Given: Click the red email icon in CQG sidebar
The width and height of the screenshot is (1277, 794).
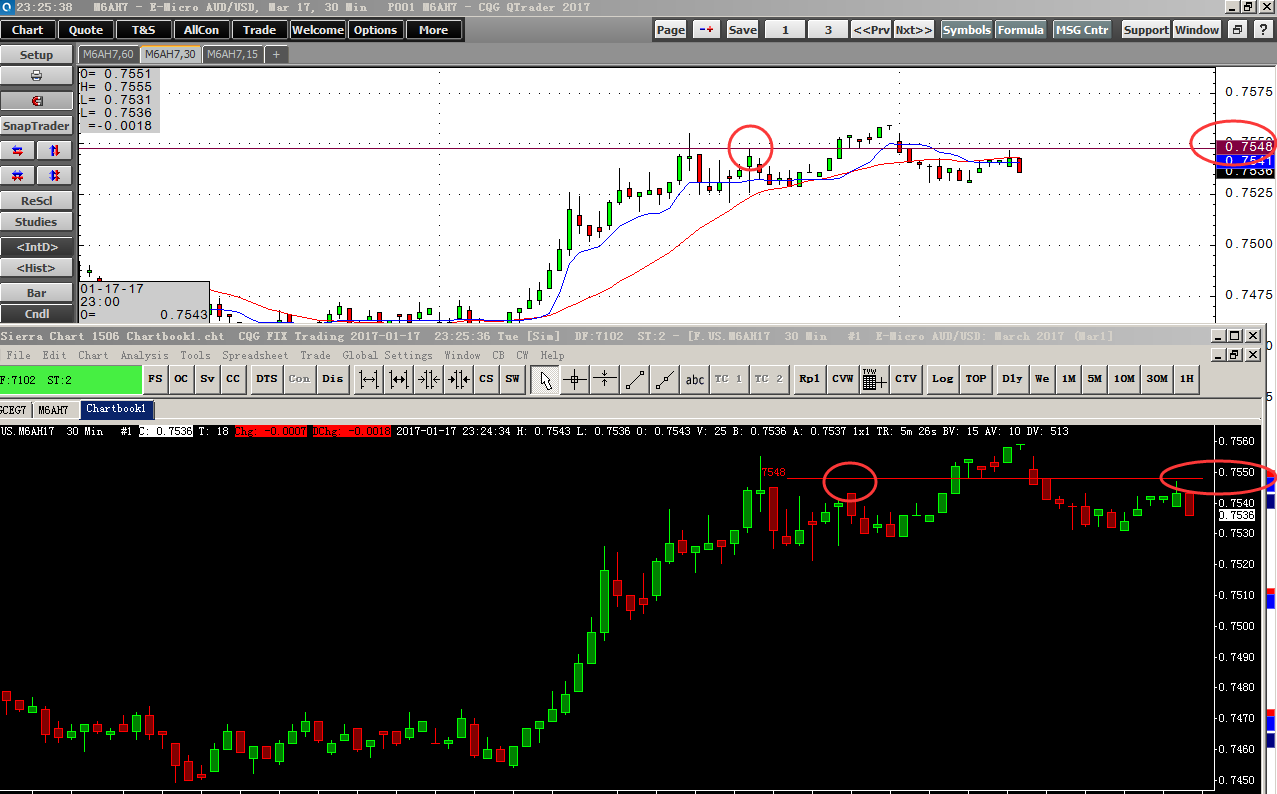Looking at the screenshot, I should 37,101.
